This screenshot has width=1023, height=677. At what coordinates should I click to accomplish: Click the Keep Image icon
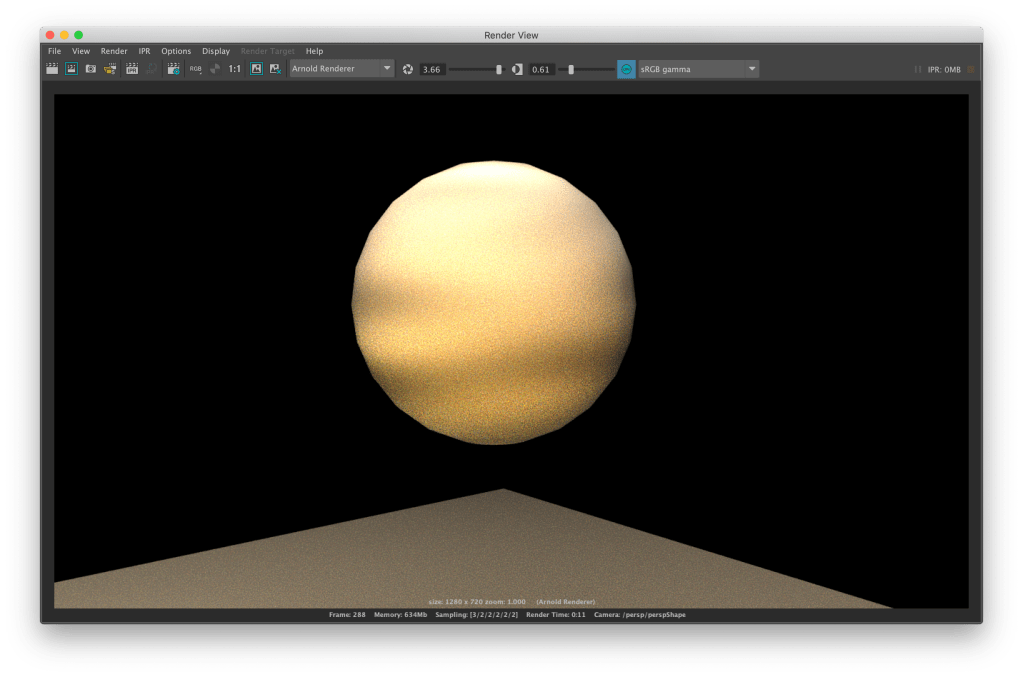pos(256,69)
